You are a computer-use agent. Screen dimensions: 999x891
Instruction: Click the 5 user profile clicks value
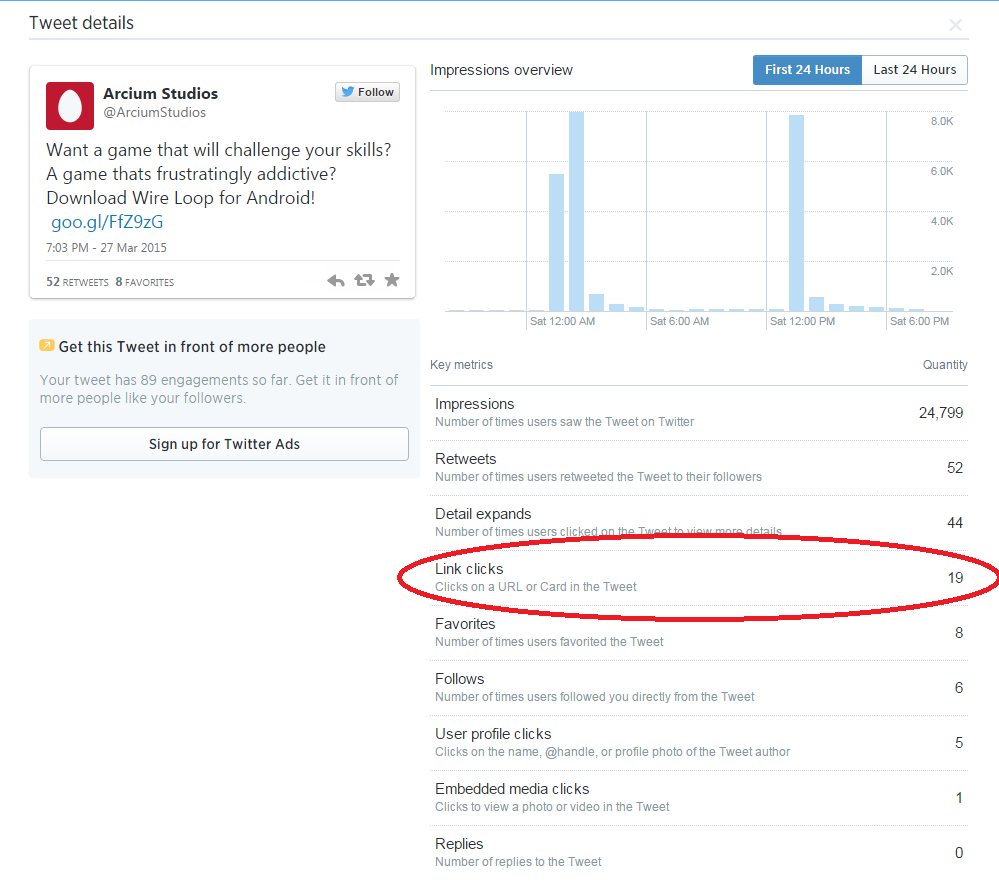click(x=959, y=742)
